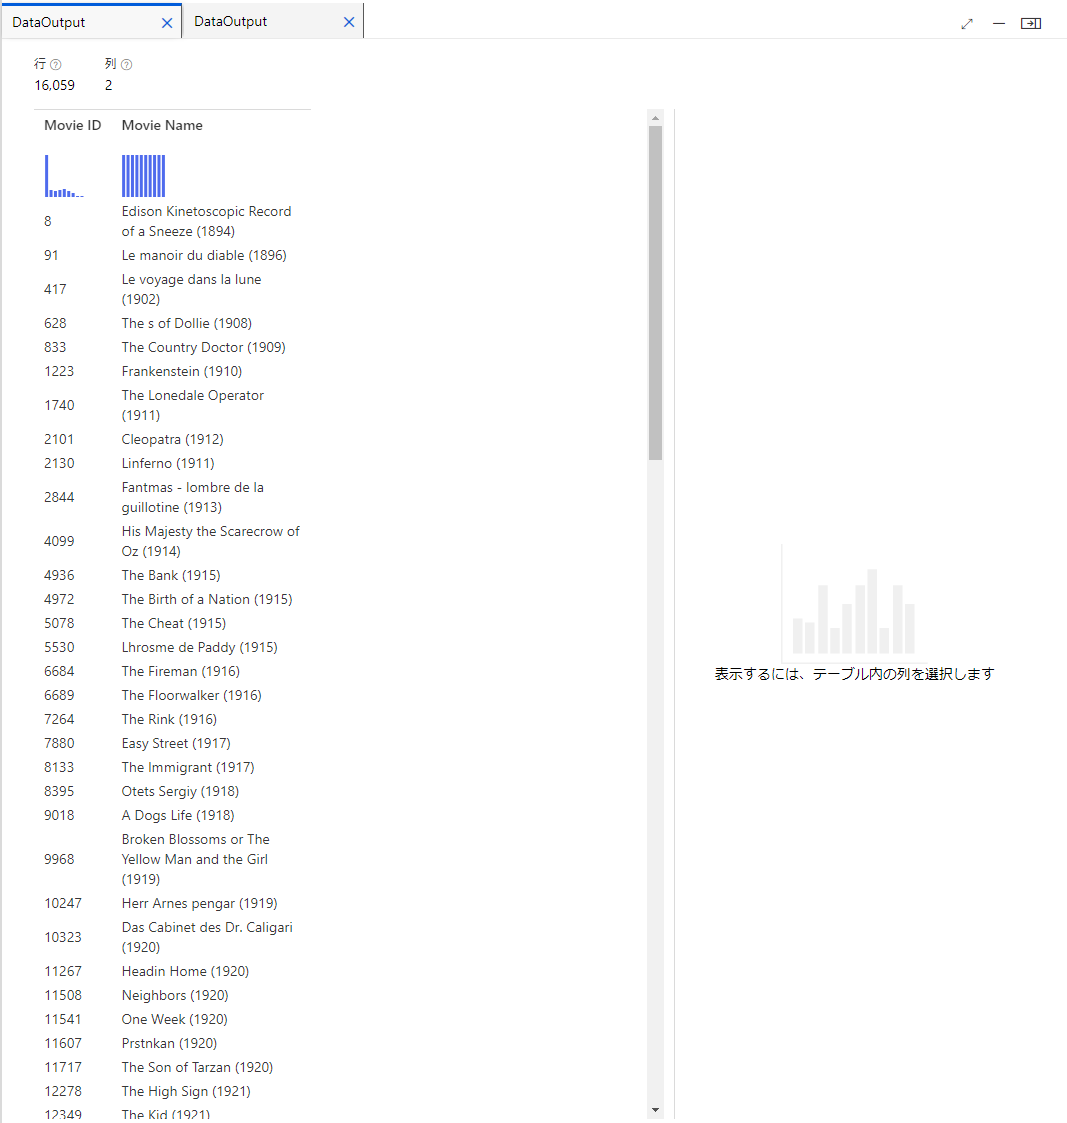Viewport: 1067px width, 1123px height.
Task: Select The Country Doctor (1909)
Action: pos(203,347)
